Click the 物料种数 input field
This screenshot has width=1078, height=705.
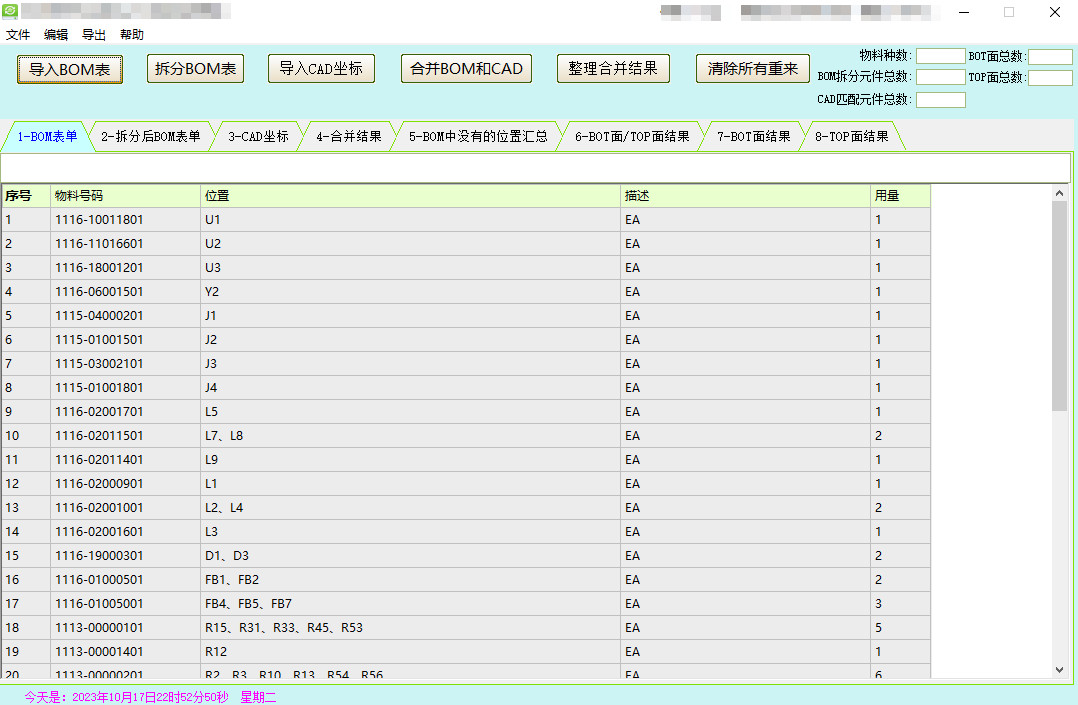coord(940,56)
